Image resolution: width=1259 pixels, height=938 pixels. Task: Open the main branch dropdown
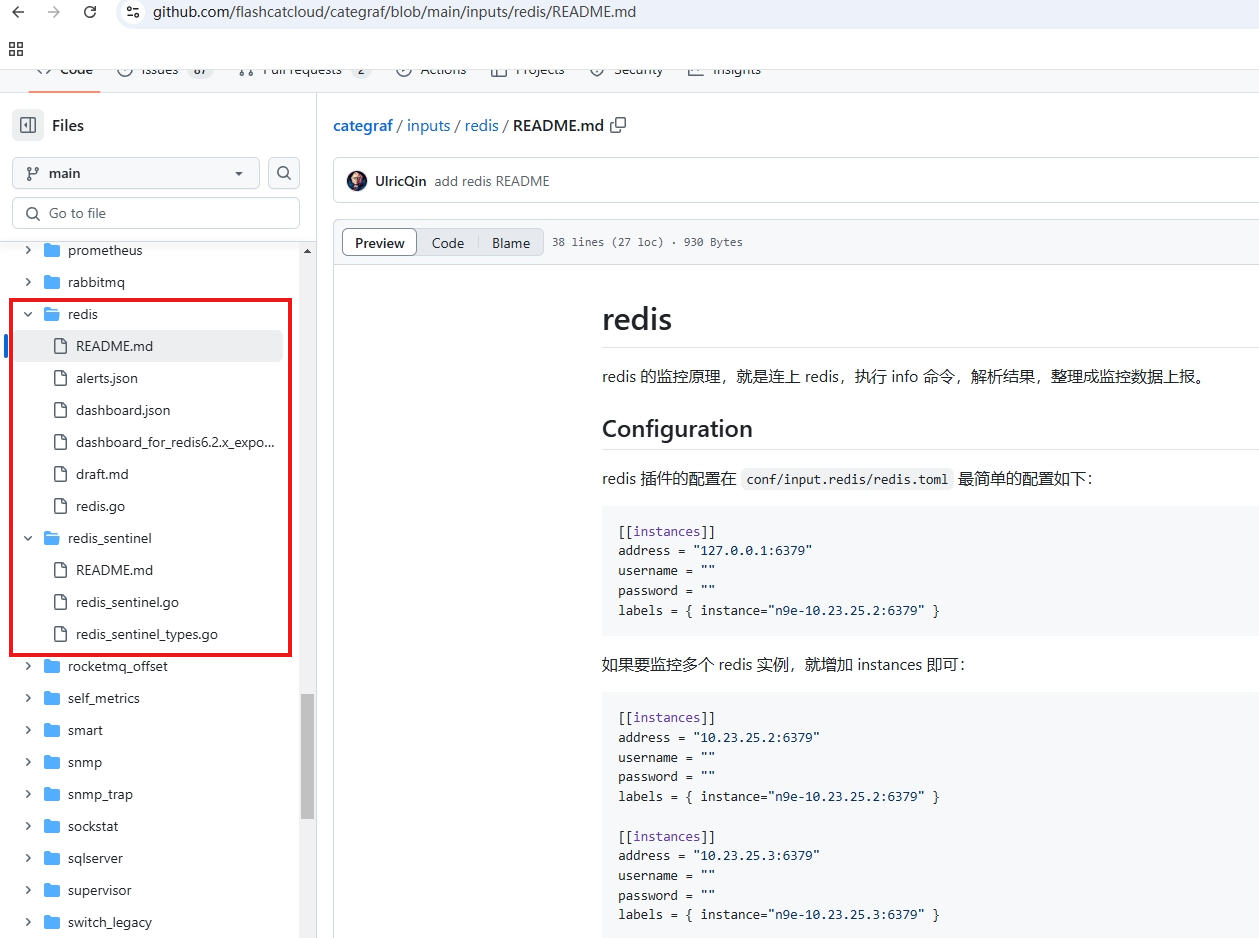(x=136, y=173)
